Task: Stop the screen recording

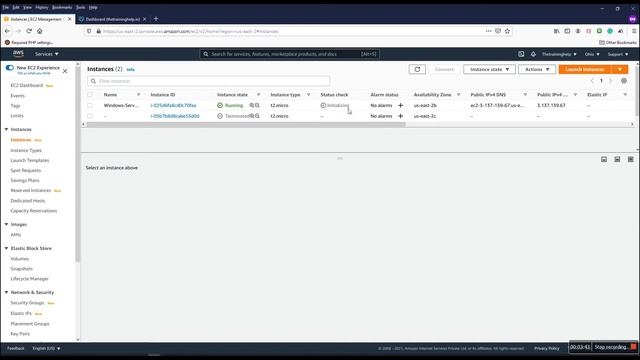Action: point(615,347)
